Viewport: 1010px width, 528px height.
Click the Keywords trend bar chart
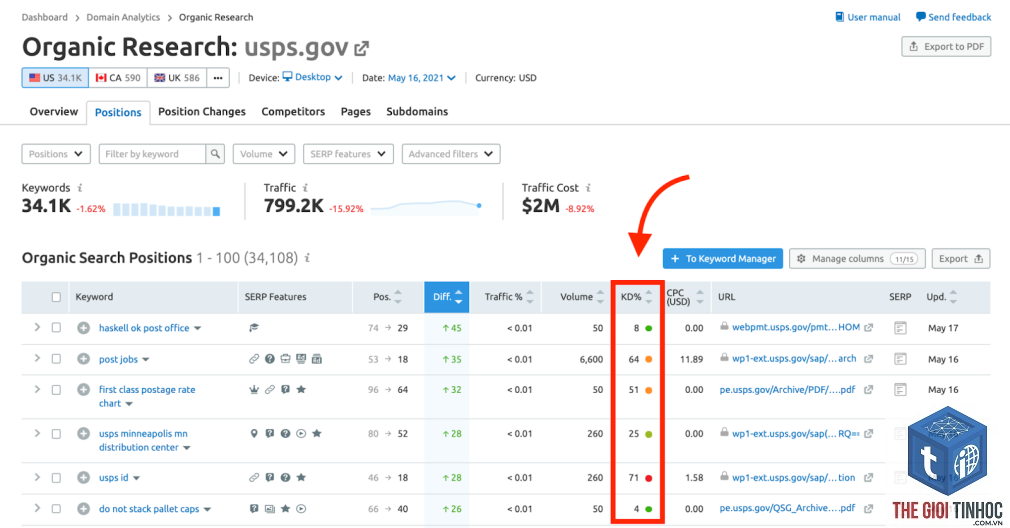tap(167, 209)
